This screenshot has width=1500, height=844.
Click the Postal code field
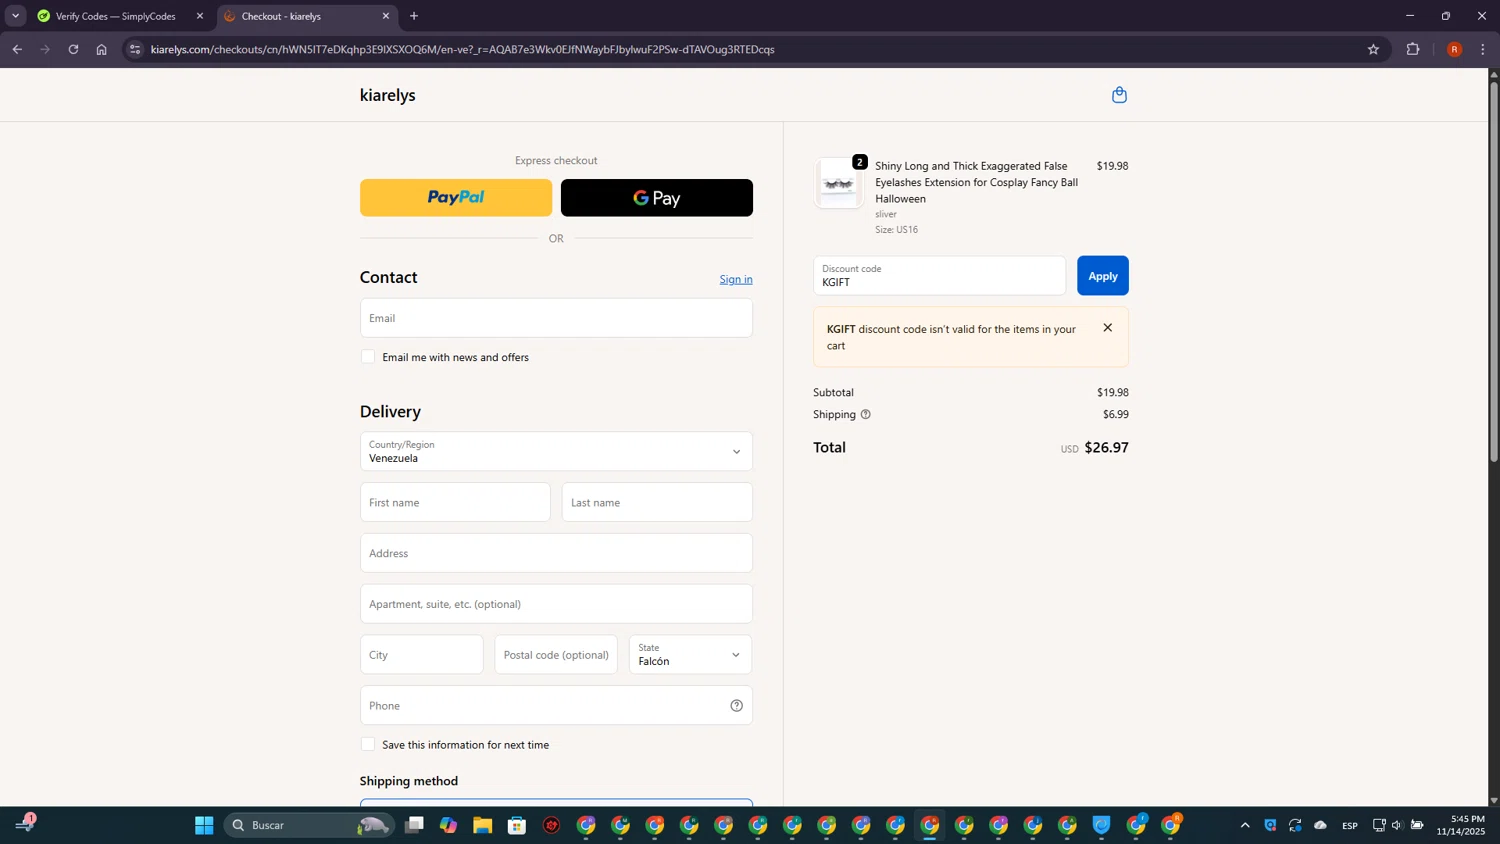556,655
